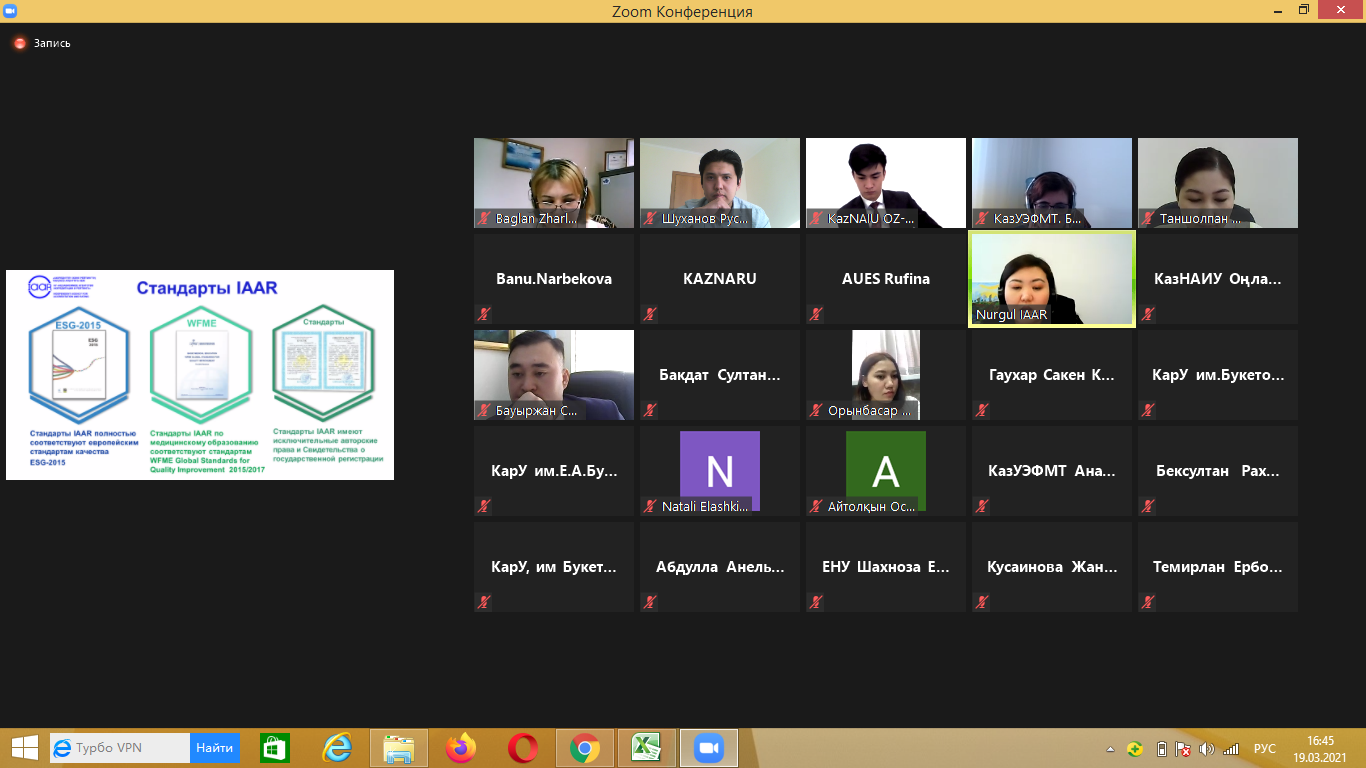Image resolution: width=1366 pixels, height=768 pixels.
Task: Open File Explorer from the taskbar
Action: (x=399, y=748)
